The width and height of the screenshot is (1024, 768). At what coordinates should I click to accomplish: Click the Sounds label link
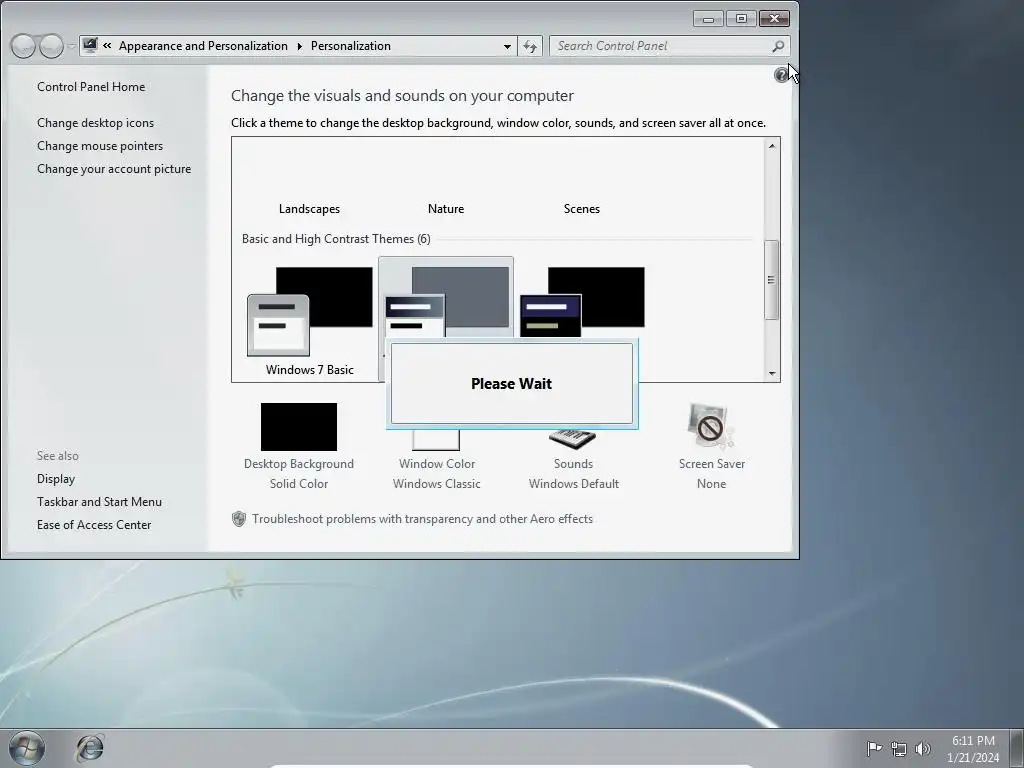coord(573,464)
